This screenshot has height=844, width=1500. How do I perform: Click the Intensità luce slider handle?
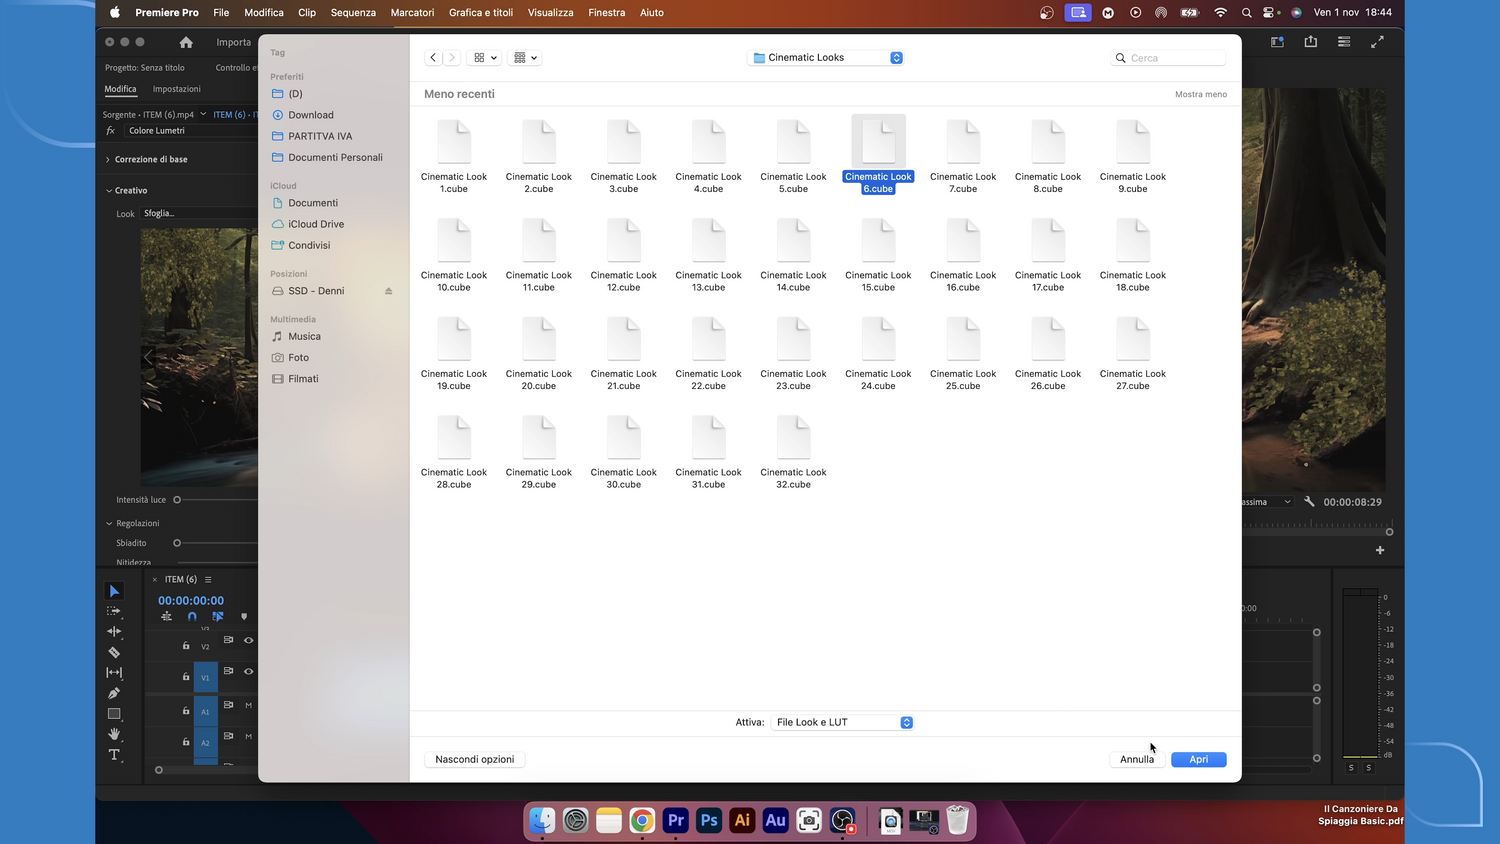click(x=177, y=500)
